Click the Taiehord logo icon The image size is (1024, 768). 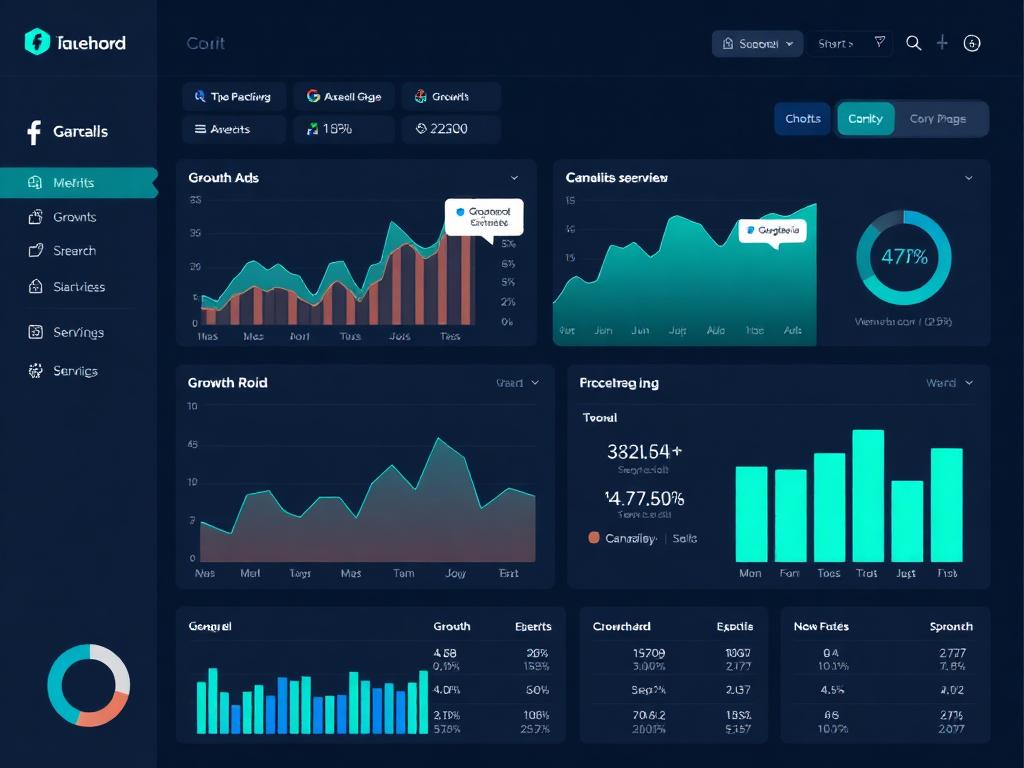point(37,42)
